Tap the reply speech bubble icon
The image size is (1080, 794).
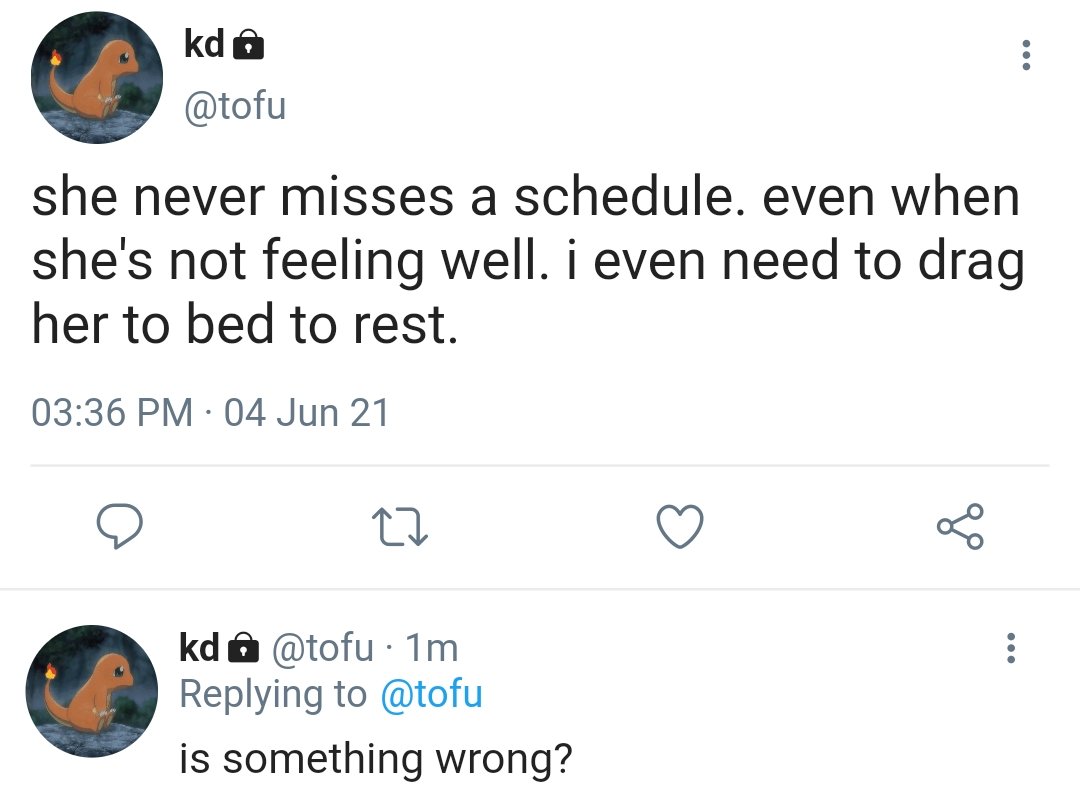pos(119,526)
